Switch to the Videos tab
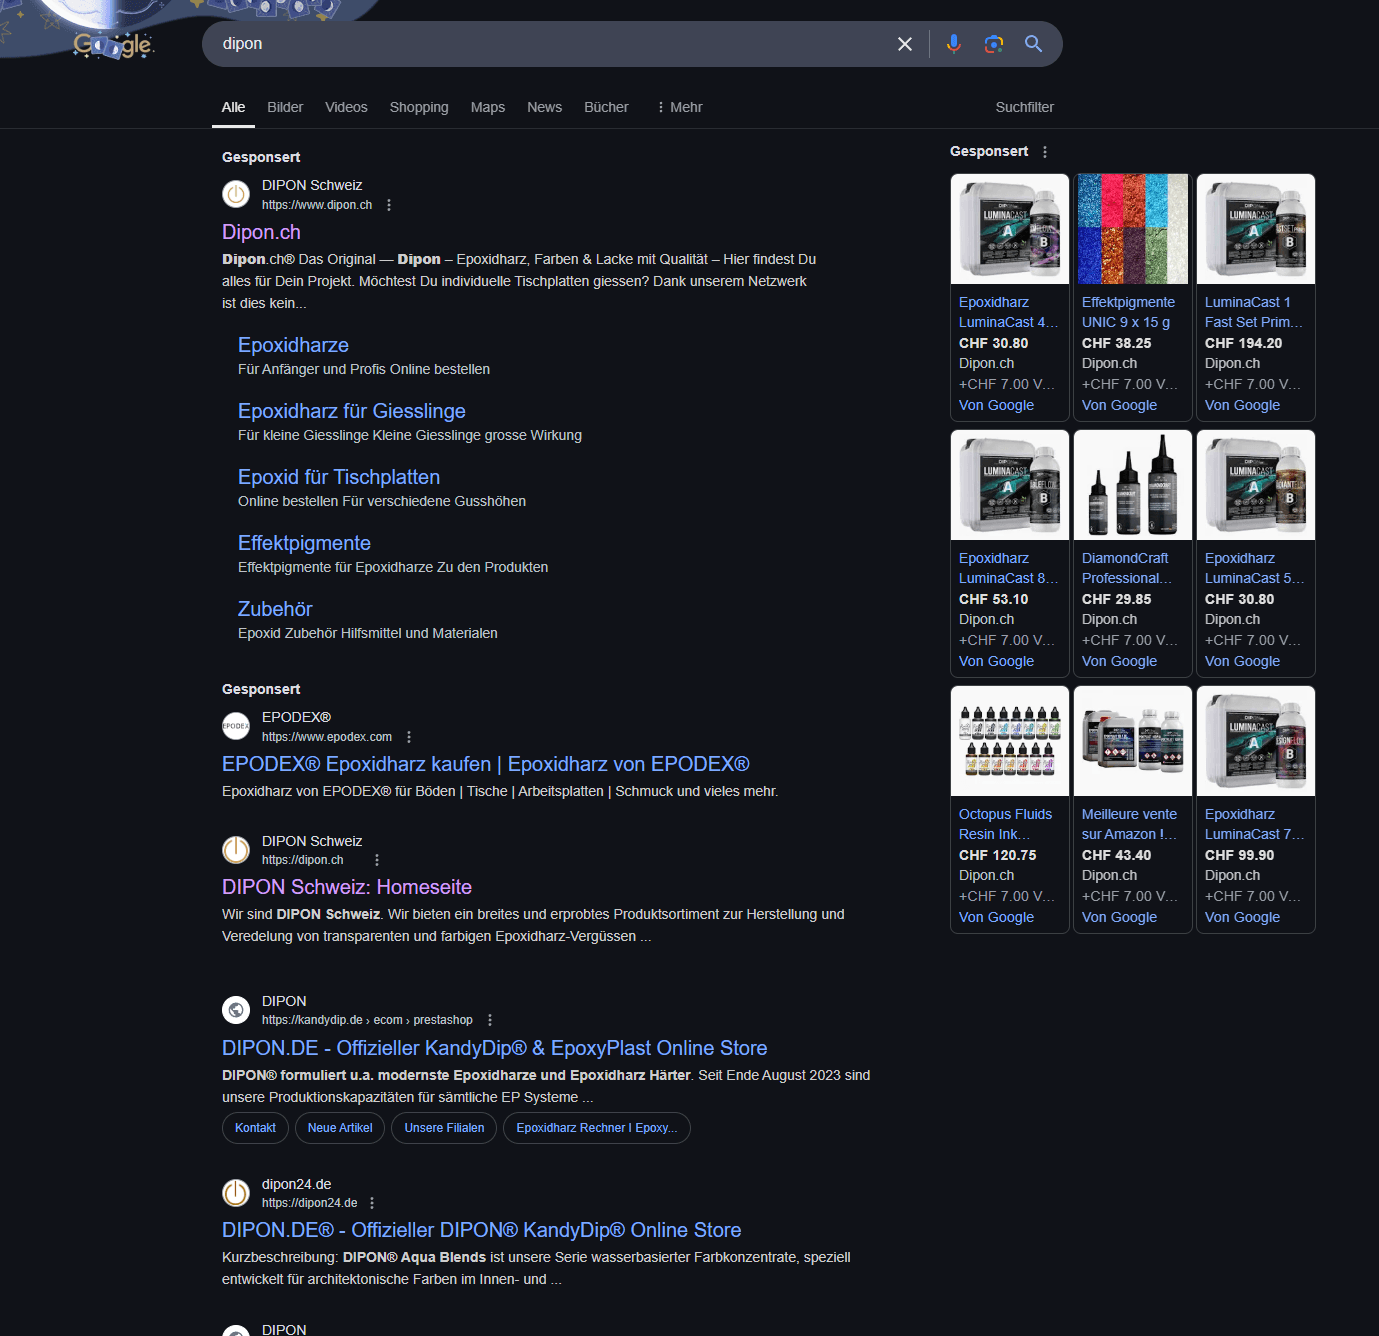Viewport: 1379px width, 1336px height. coord(346,107)
